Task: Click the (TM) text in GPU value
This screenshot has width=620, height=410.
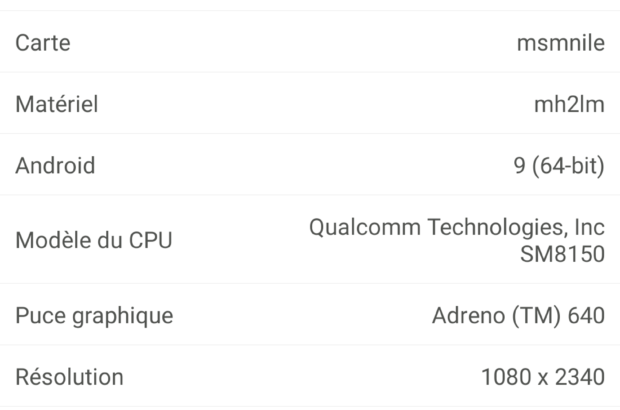Action: pyautogui.click(x=534, y=316)
